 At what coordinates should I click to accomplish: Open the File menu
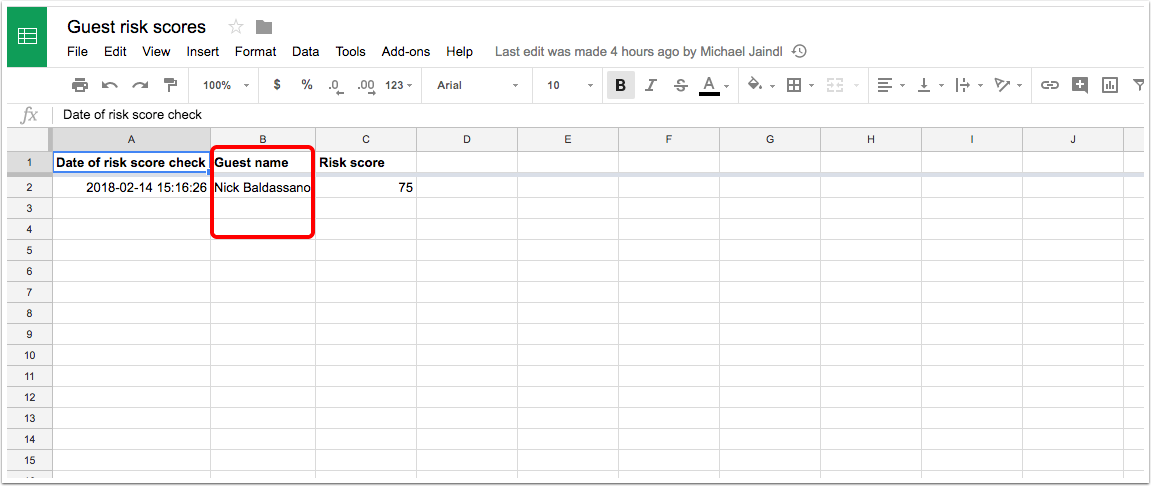click(x=77, y=51)
